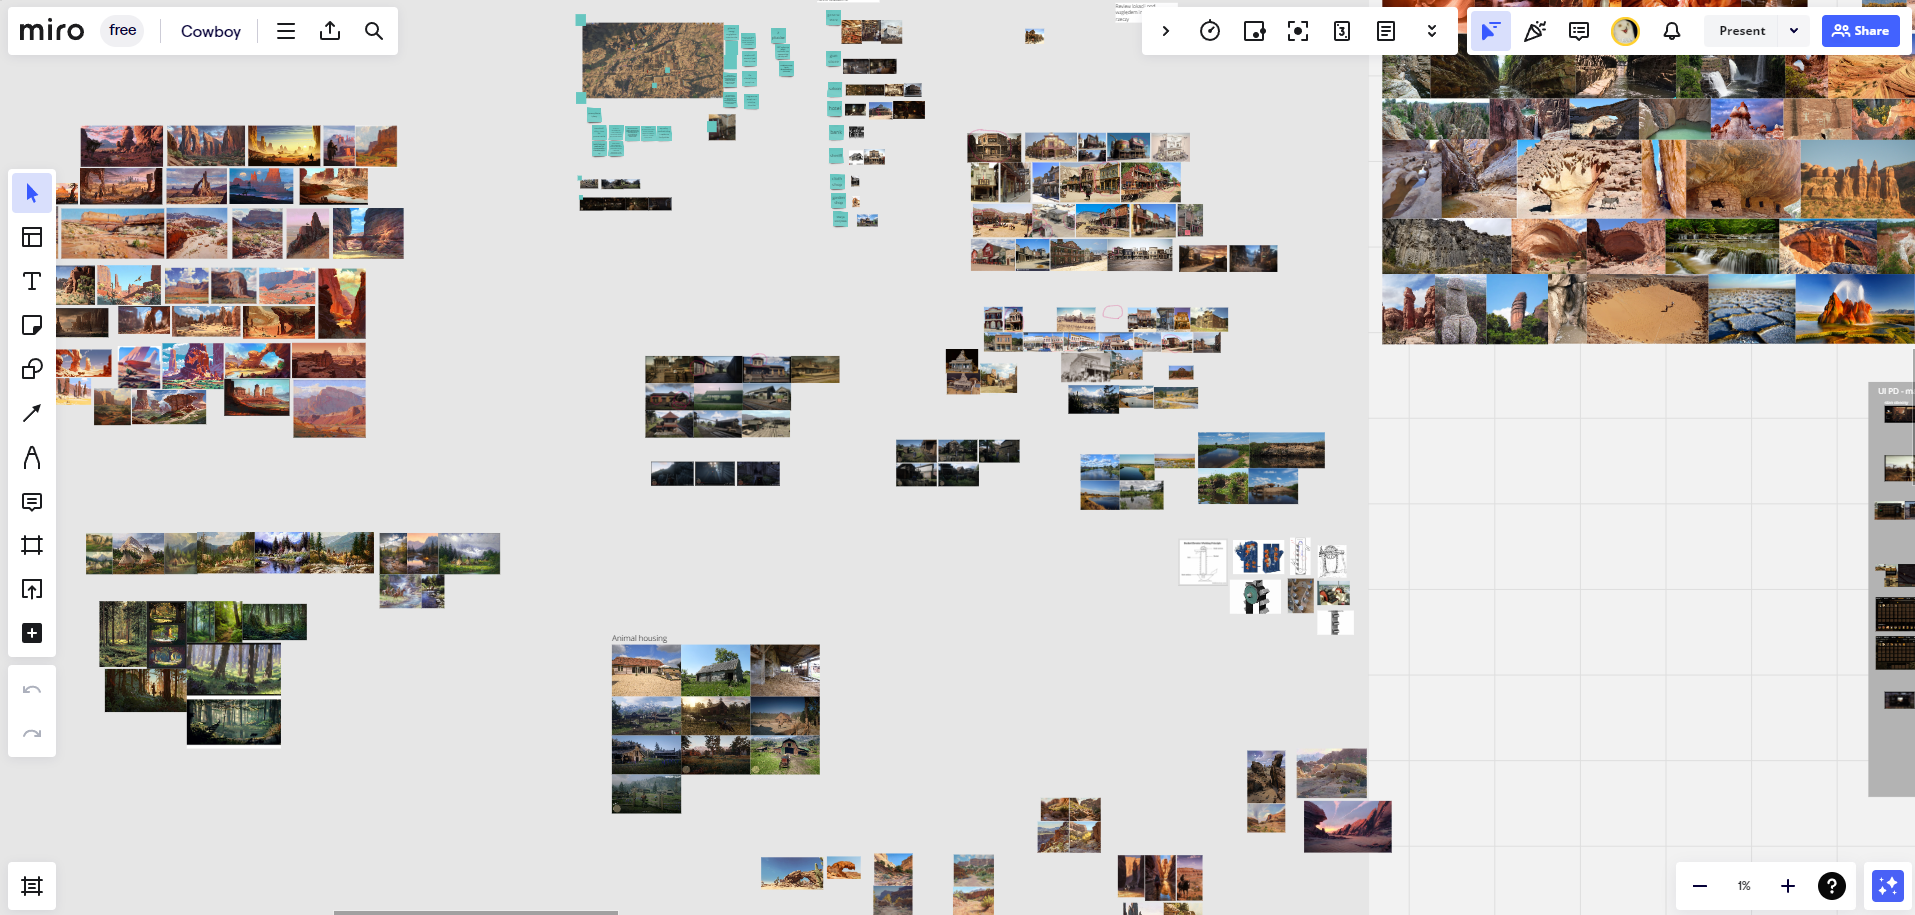Select the Sticky note tool
This screenshot has height=915, width=1915.
[x=32, y=325]
